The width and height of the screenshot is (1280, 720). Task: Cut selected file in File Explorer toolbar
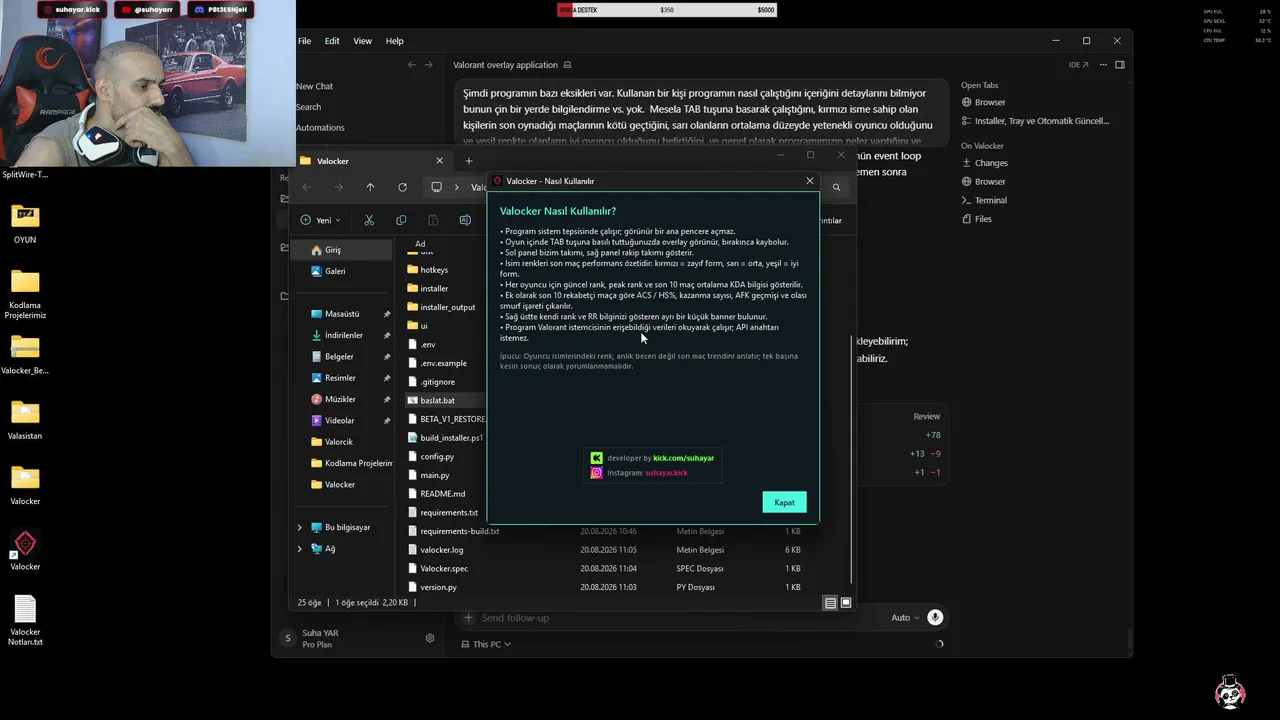pyautogui.click(x=369, y=220)
